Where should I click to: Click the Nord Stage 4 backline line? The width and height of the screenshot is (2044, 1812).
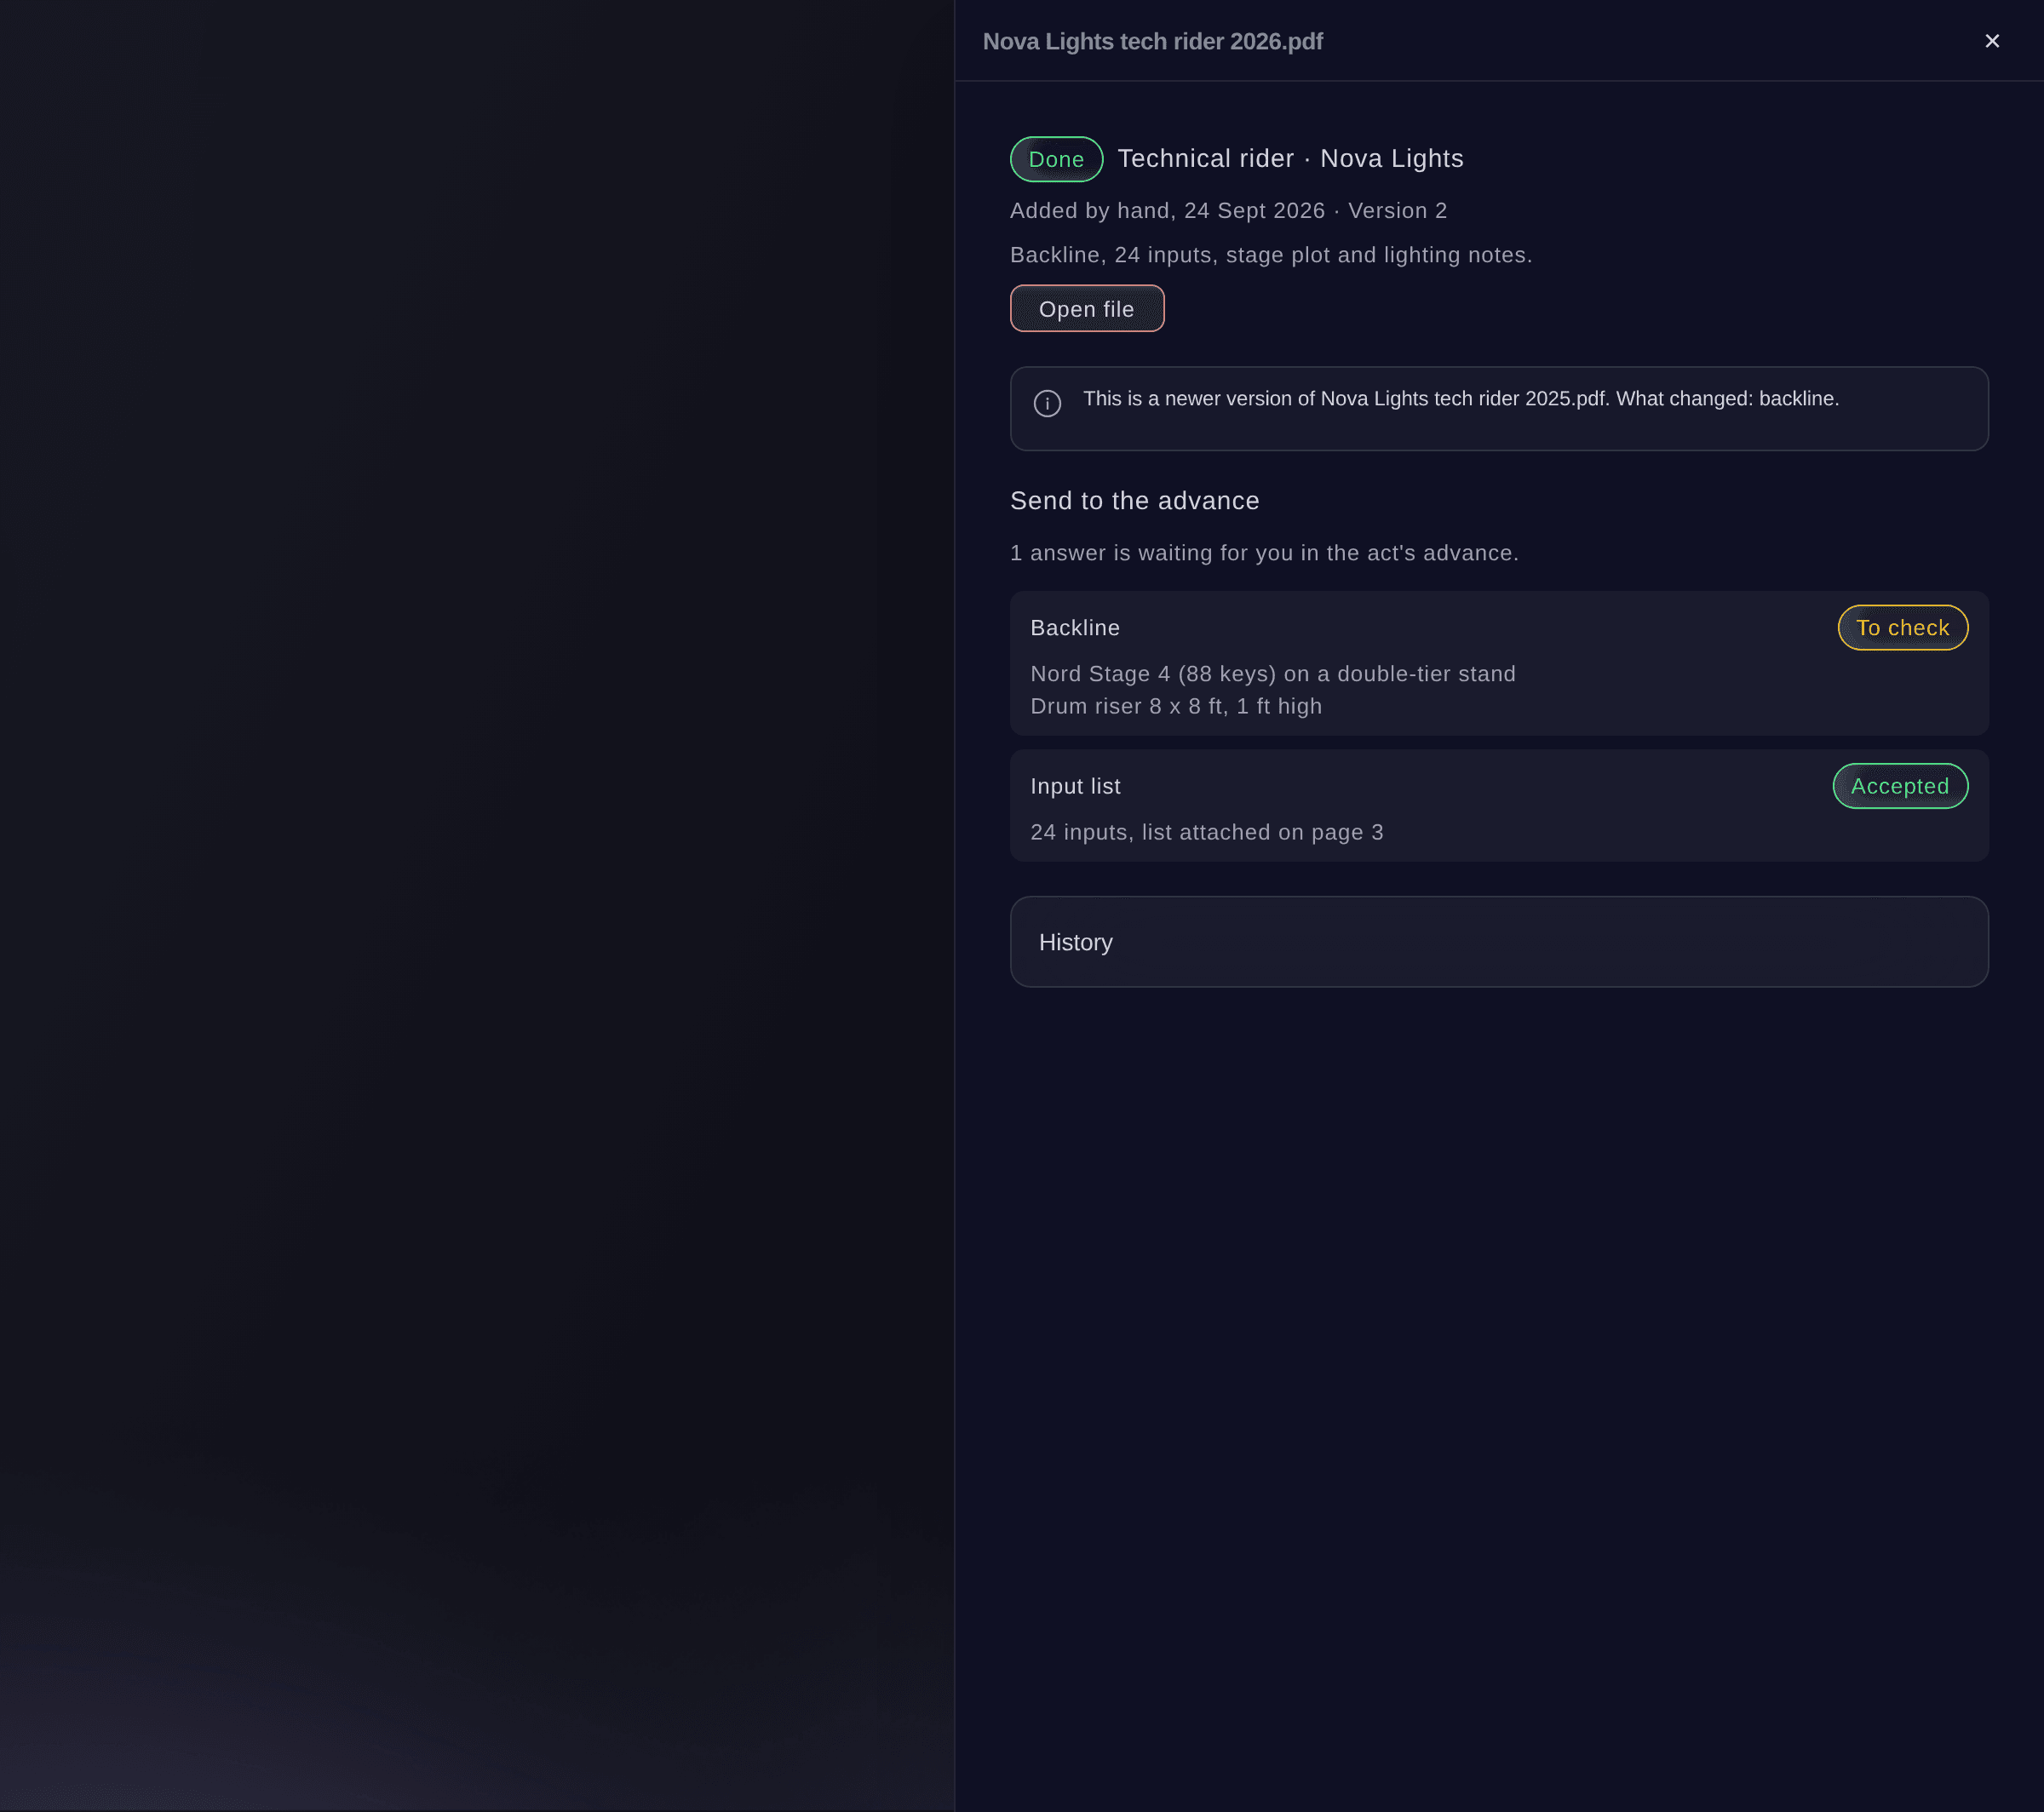[1273, 674]
